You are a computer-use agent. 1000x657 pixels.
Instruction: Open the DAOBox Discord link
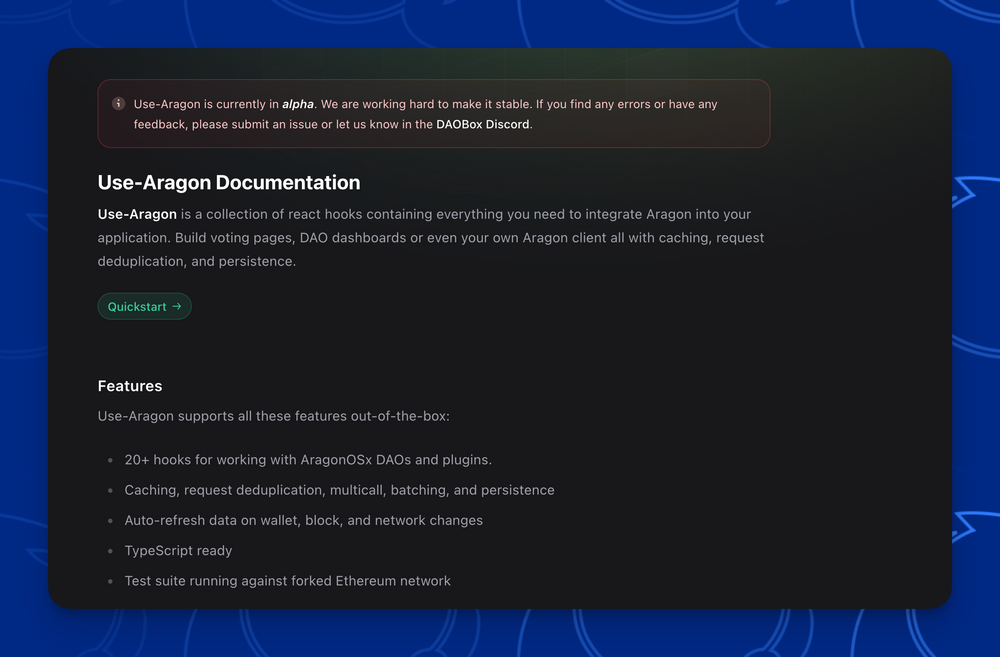point(482,124)
